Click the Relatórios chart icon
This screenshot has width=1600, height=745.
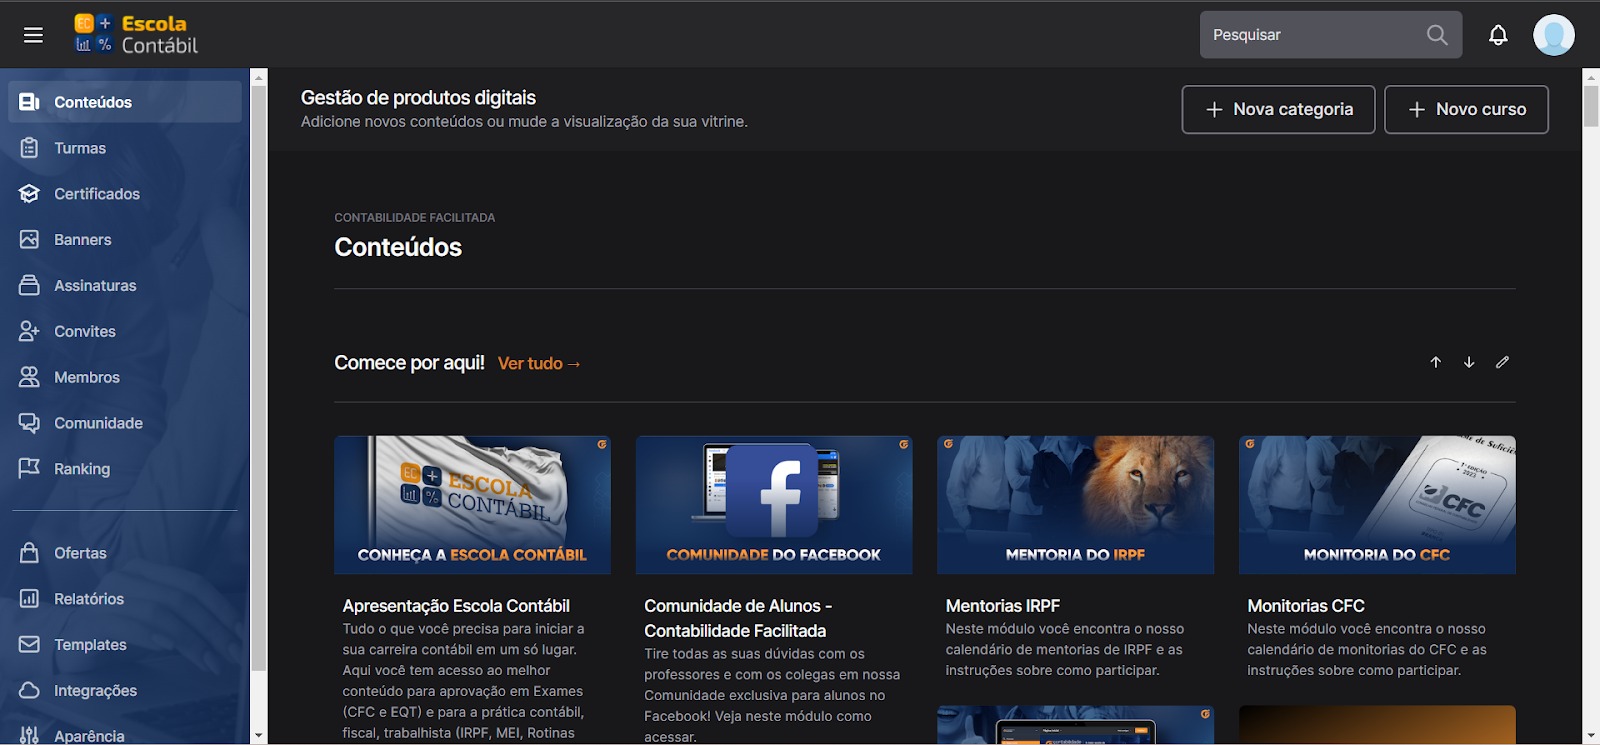29,599
